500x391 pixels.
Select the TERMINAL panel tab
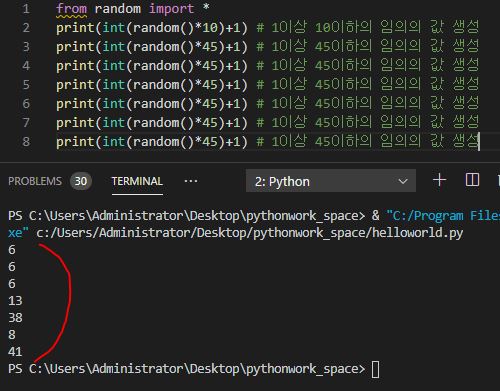tap(137, 181)
